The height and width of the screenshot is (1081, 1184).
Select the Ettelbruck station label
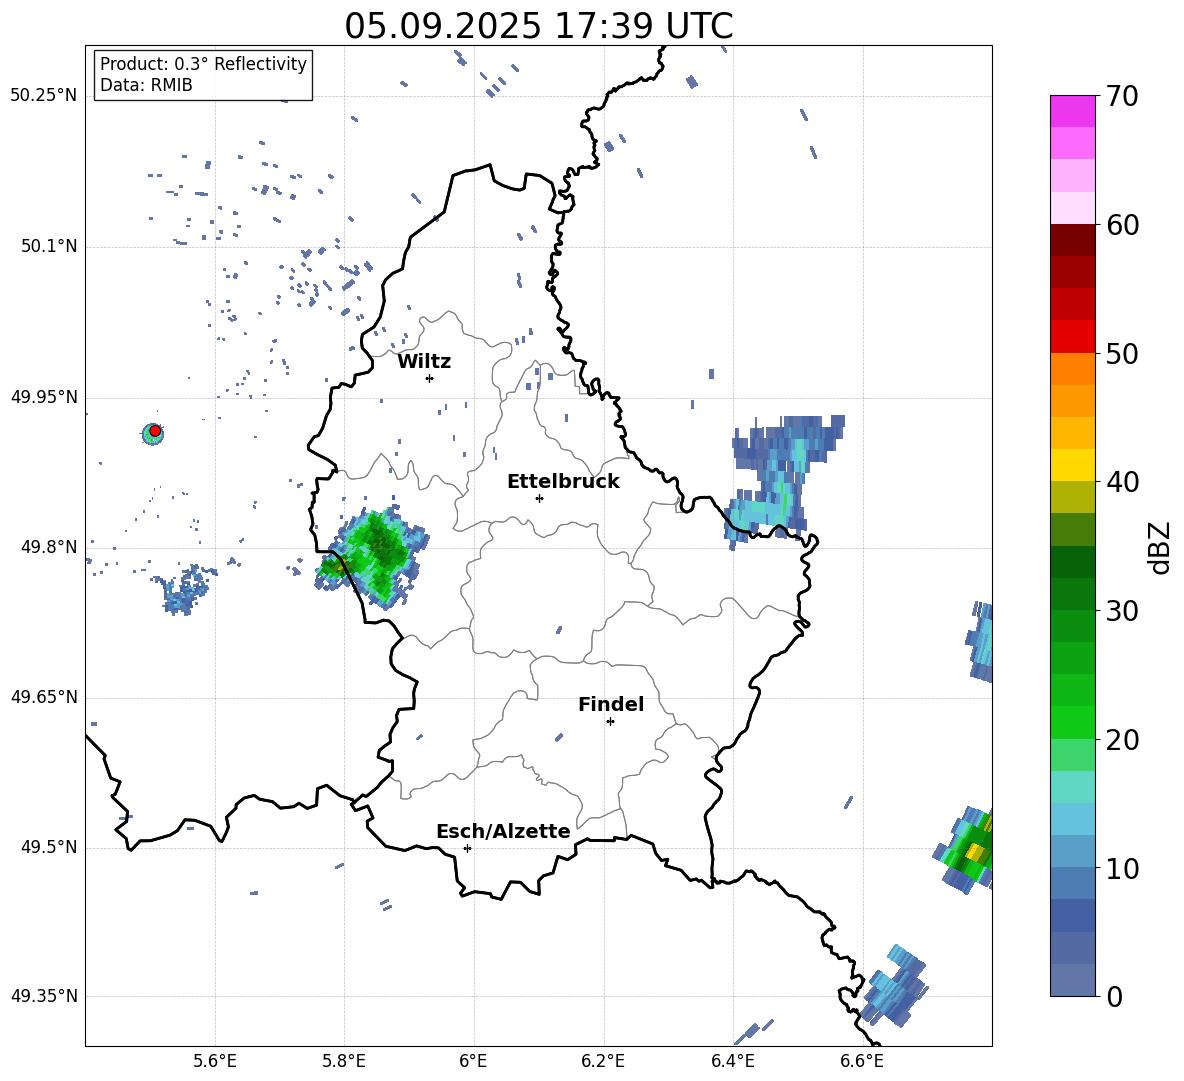563,482
